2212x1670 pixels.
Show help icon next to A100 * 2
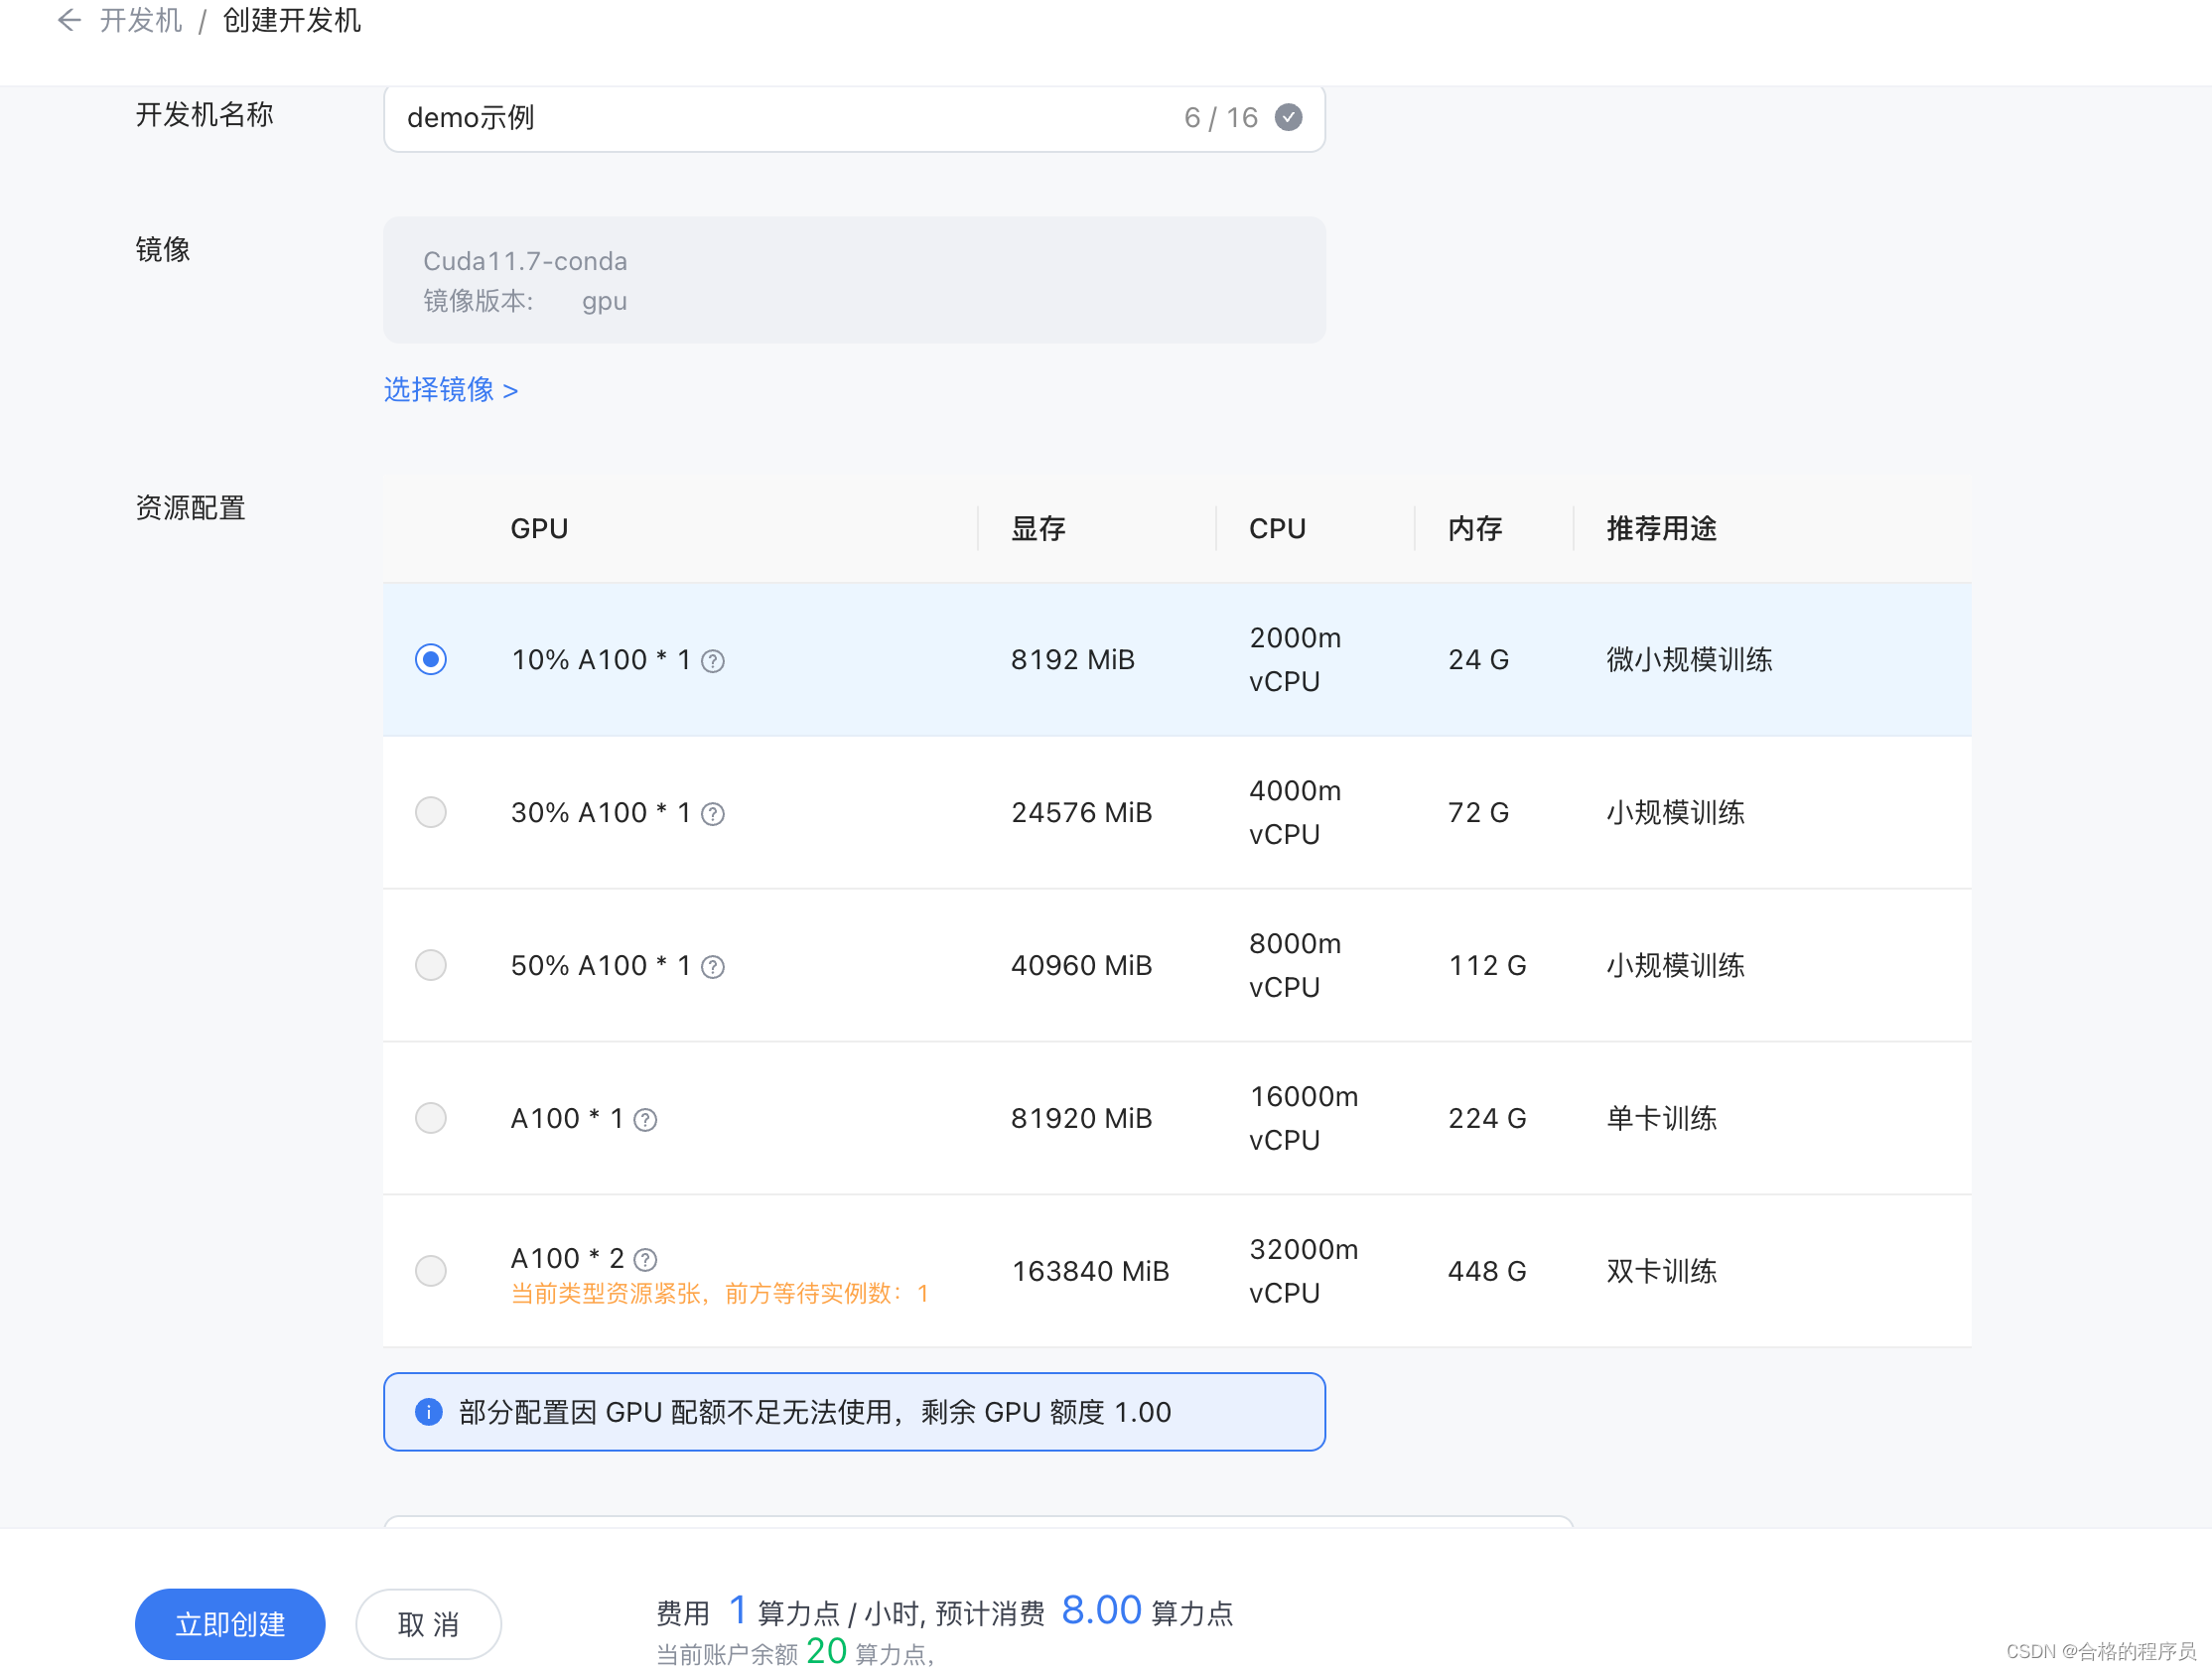(x=645, y=1259)
